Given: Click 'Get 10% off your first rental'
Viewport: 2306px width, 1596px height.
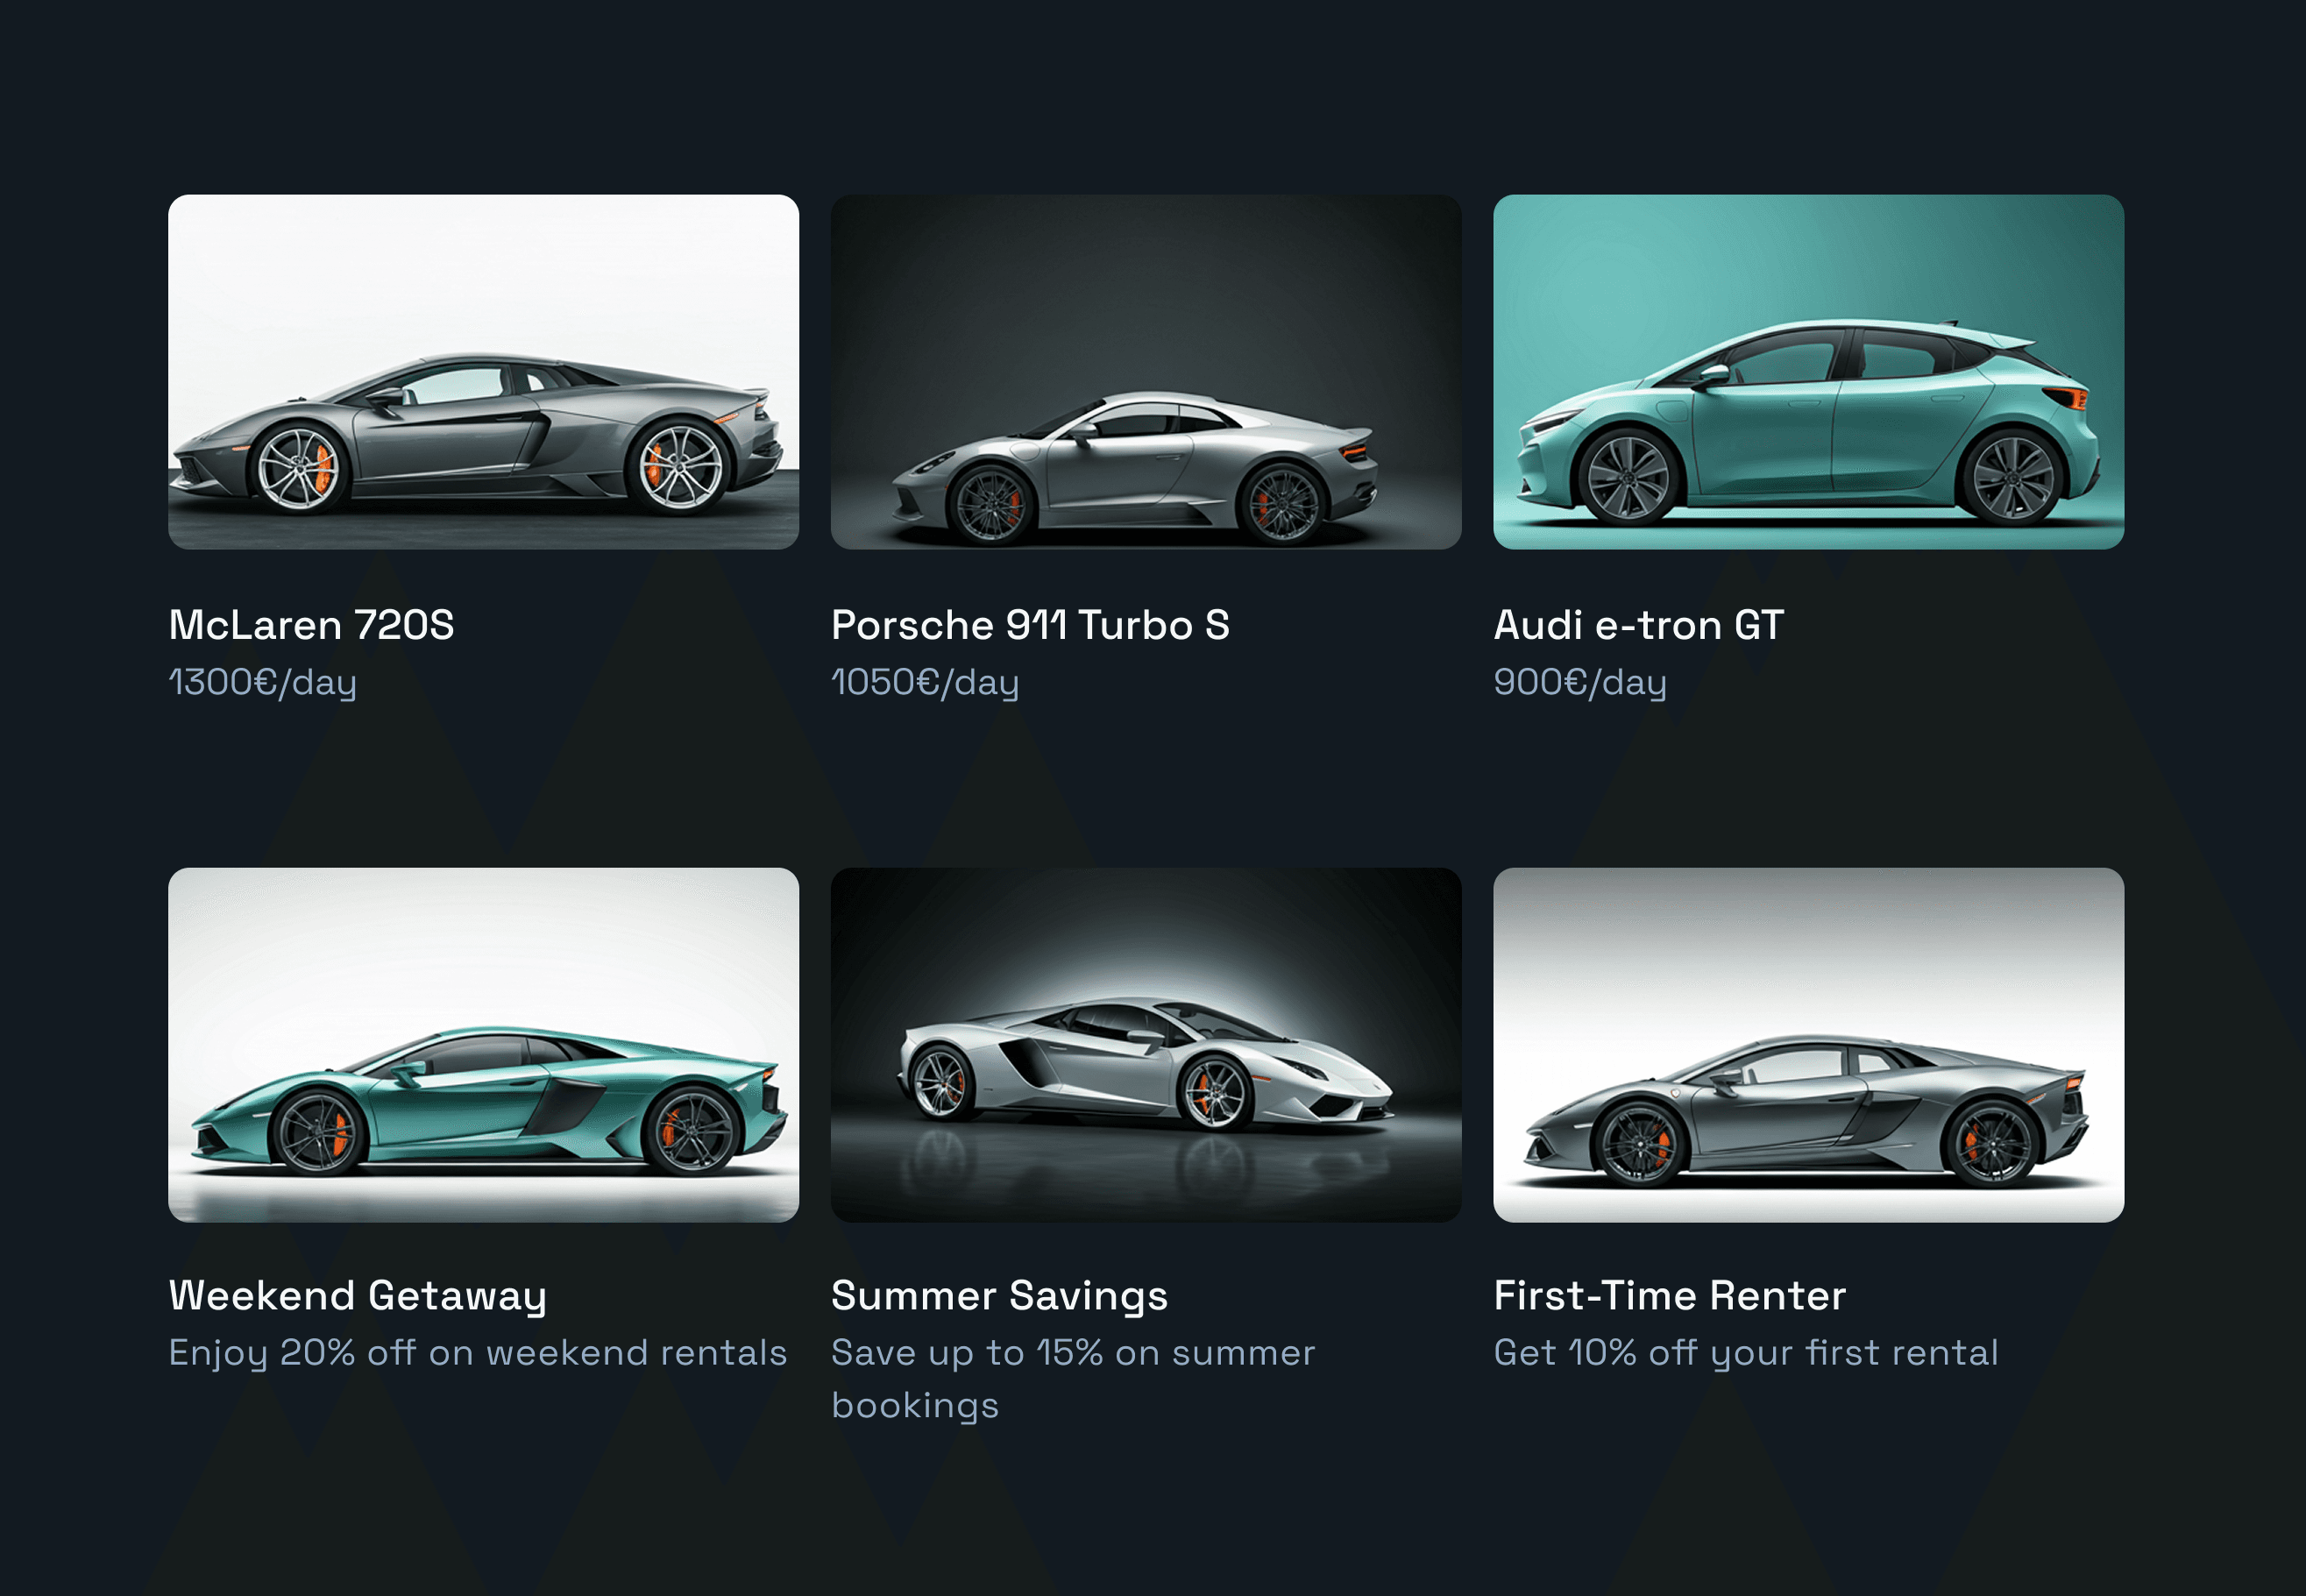Looking at the screenshot, I should click(x=1746, y=1353).
